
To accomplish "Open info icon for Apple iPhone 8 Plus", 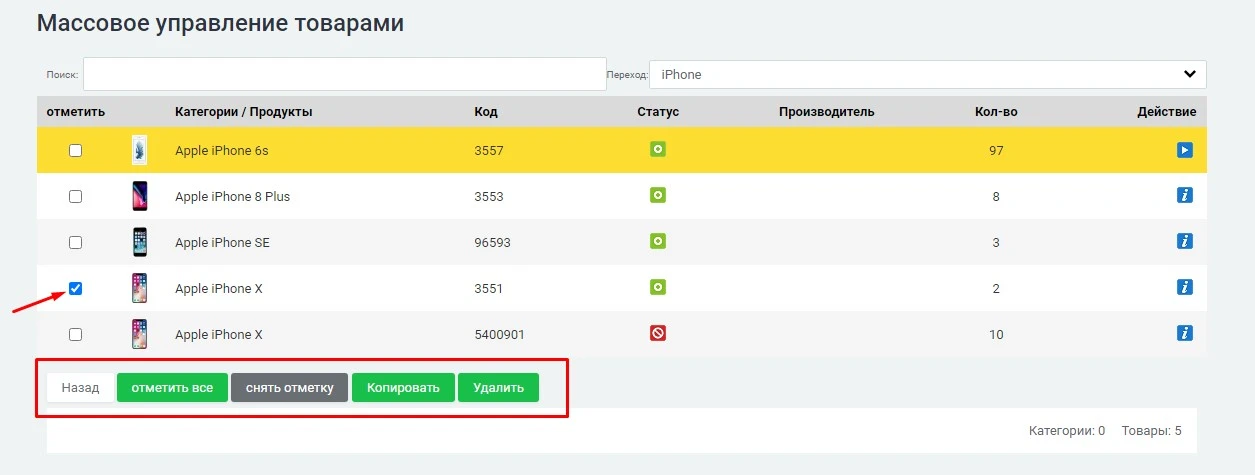I will pyautogui.click(x=1185, y=196).
